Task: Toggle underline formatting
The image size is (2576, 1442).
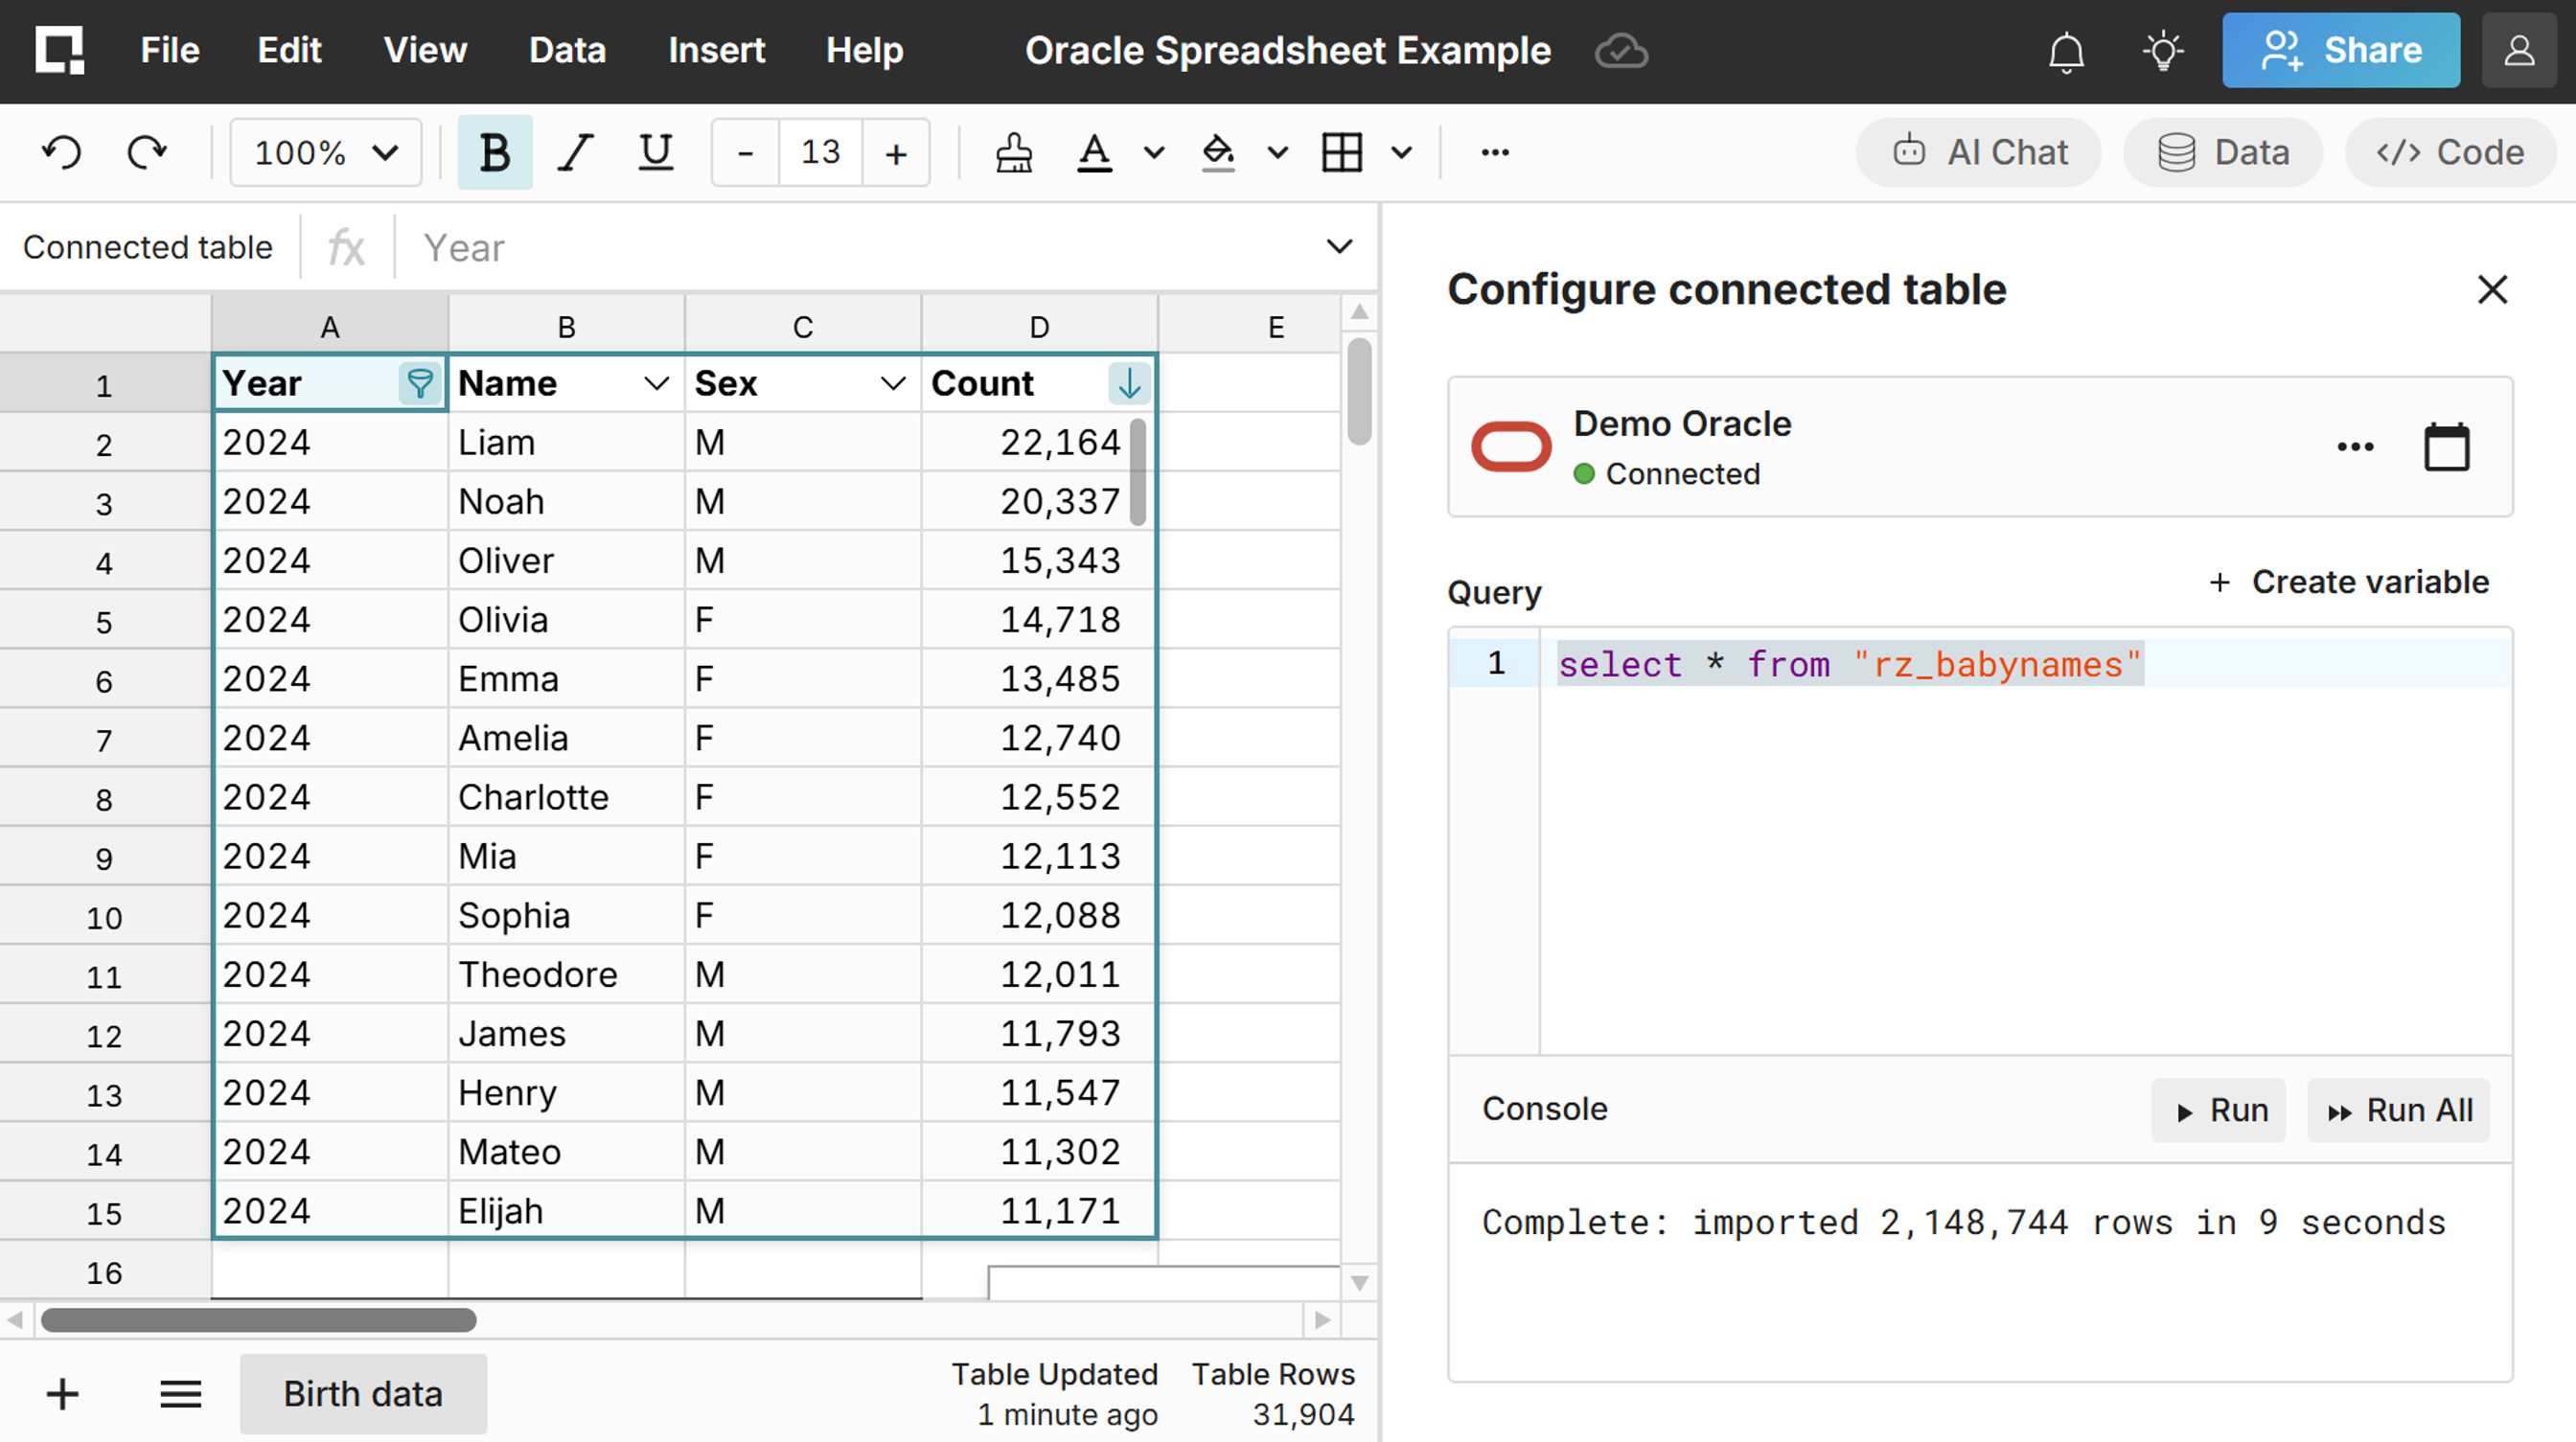Action: pos(655,152)
